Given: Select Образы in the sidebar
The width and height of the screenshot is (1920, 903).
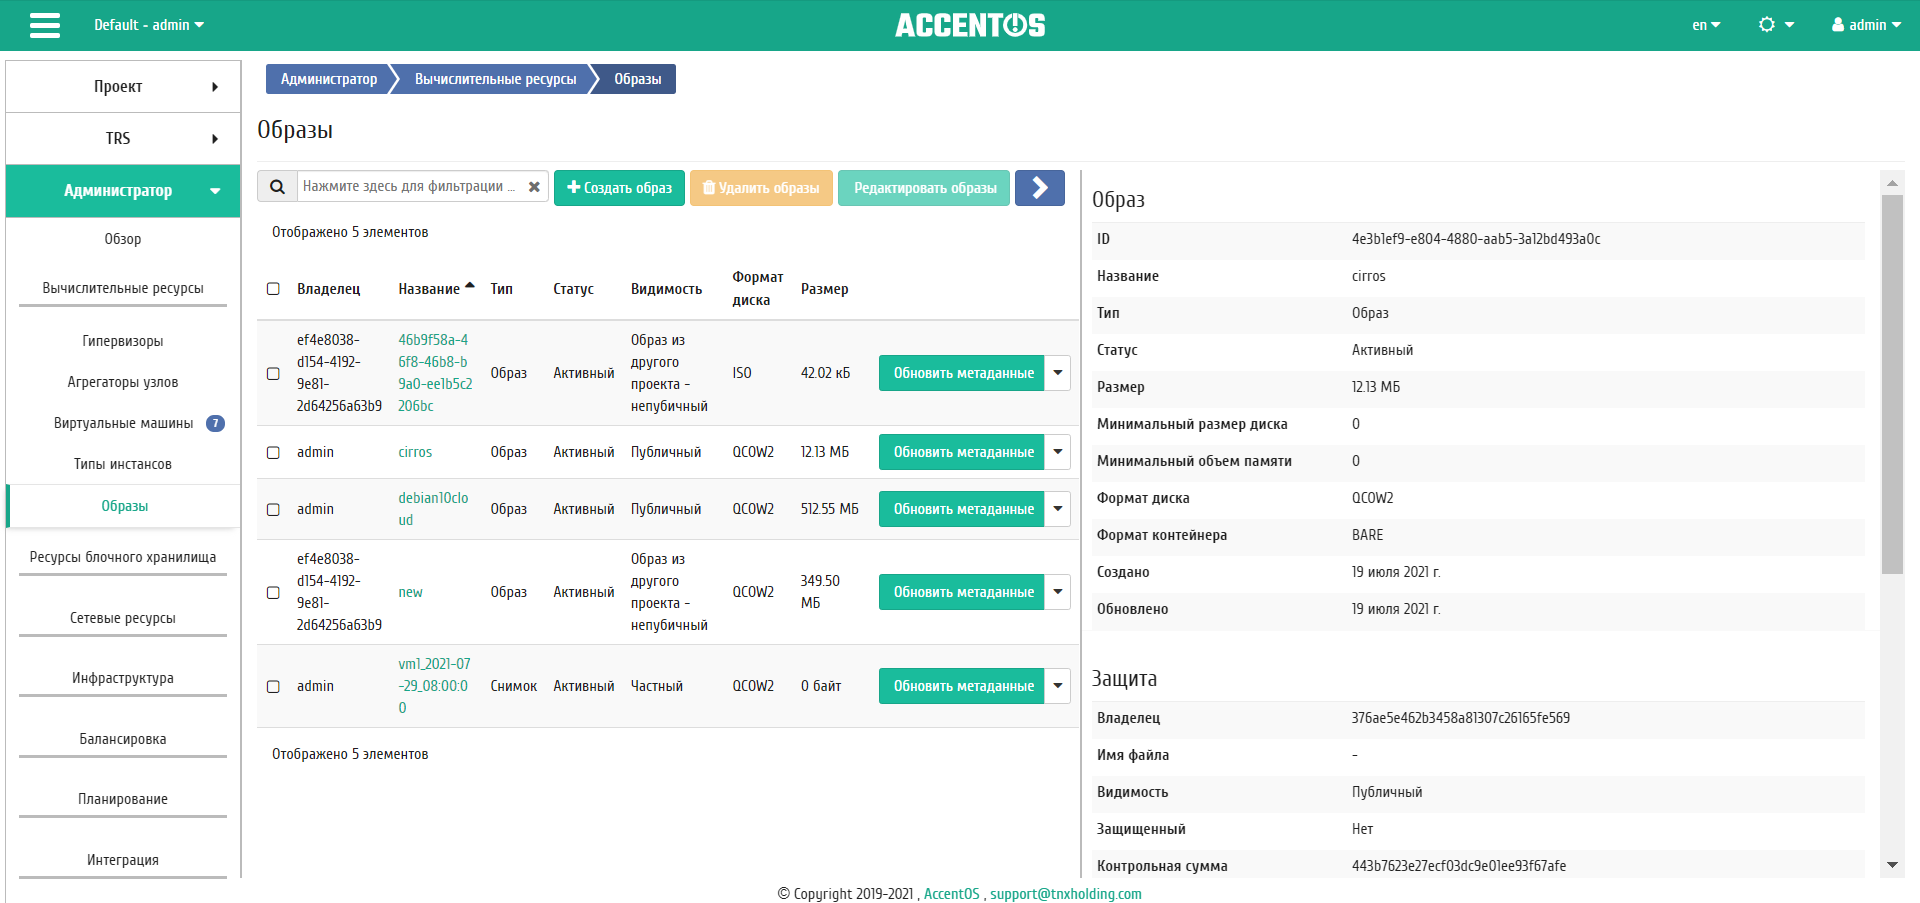Looking at the screenshot, I should tap(124, 506).
